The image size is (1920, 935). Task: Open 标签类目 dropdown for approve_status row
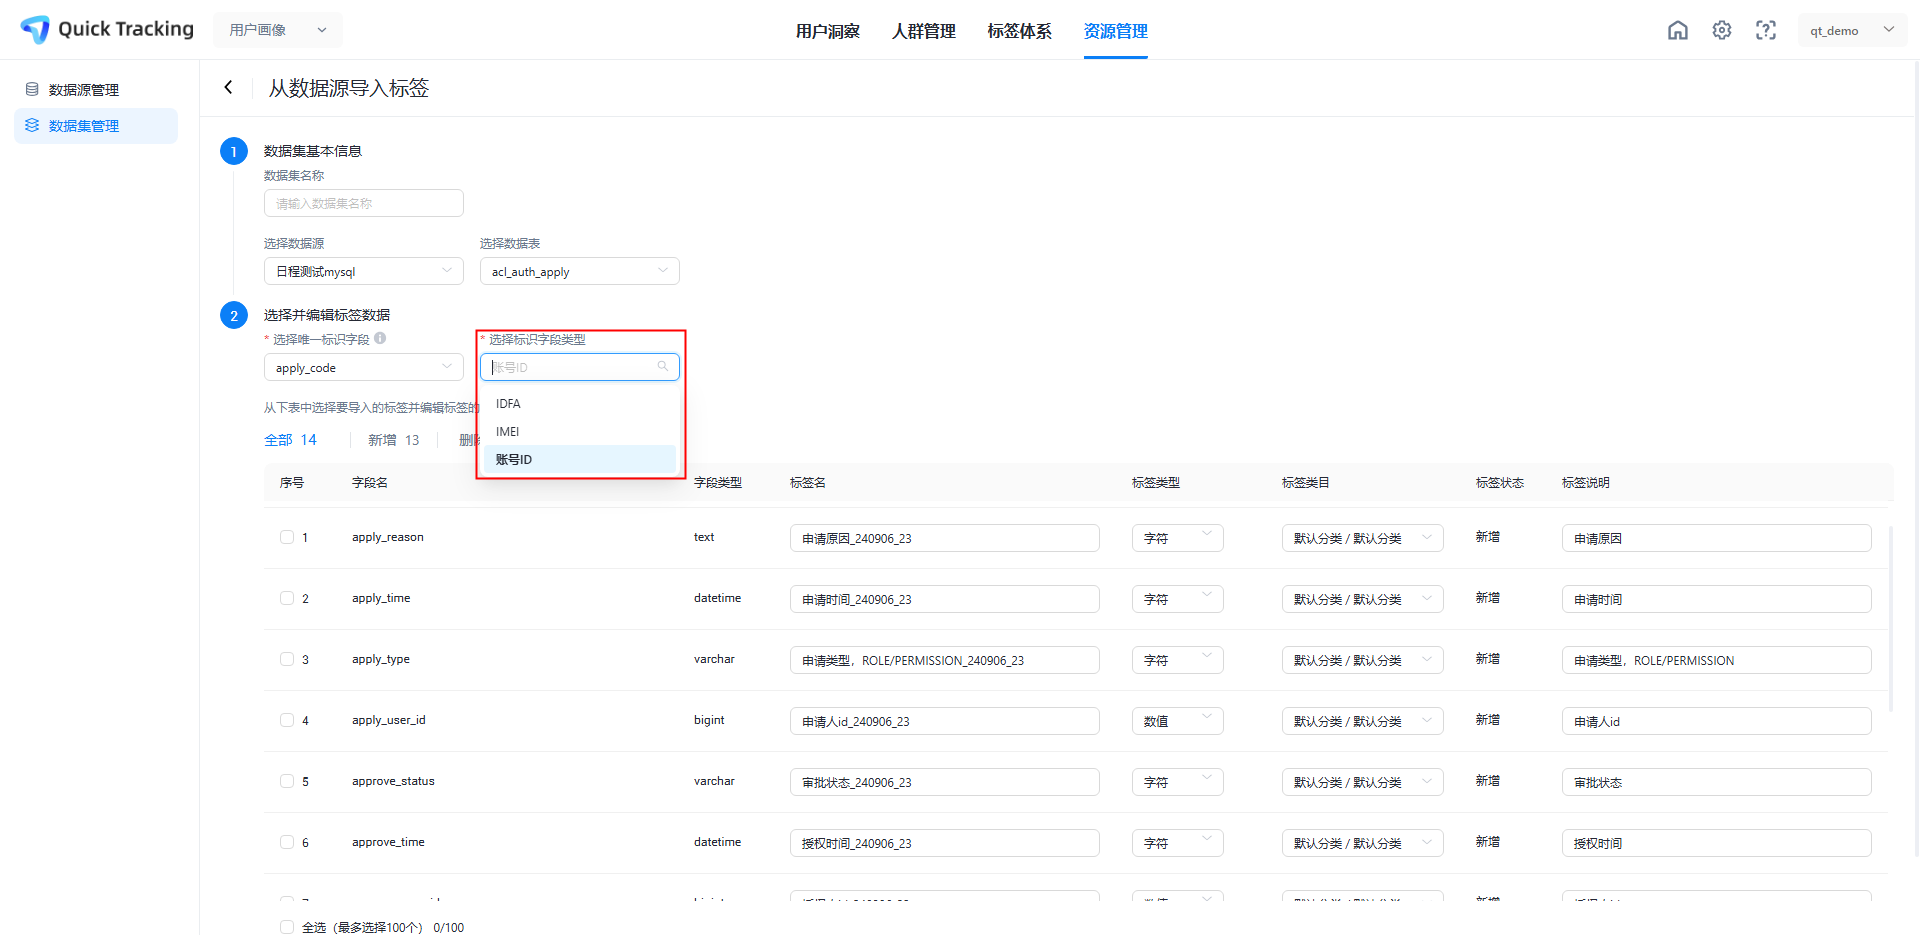point(1363,782)
